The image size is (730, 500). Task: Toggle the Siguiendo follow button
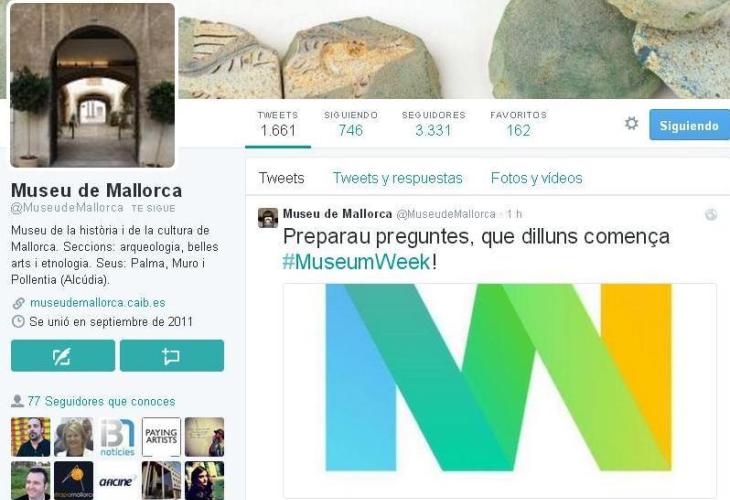pos(689,125)
